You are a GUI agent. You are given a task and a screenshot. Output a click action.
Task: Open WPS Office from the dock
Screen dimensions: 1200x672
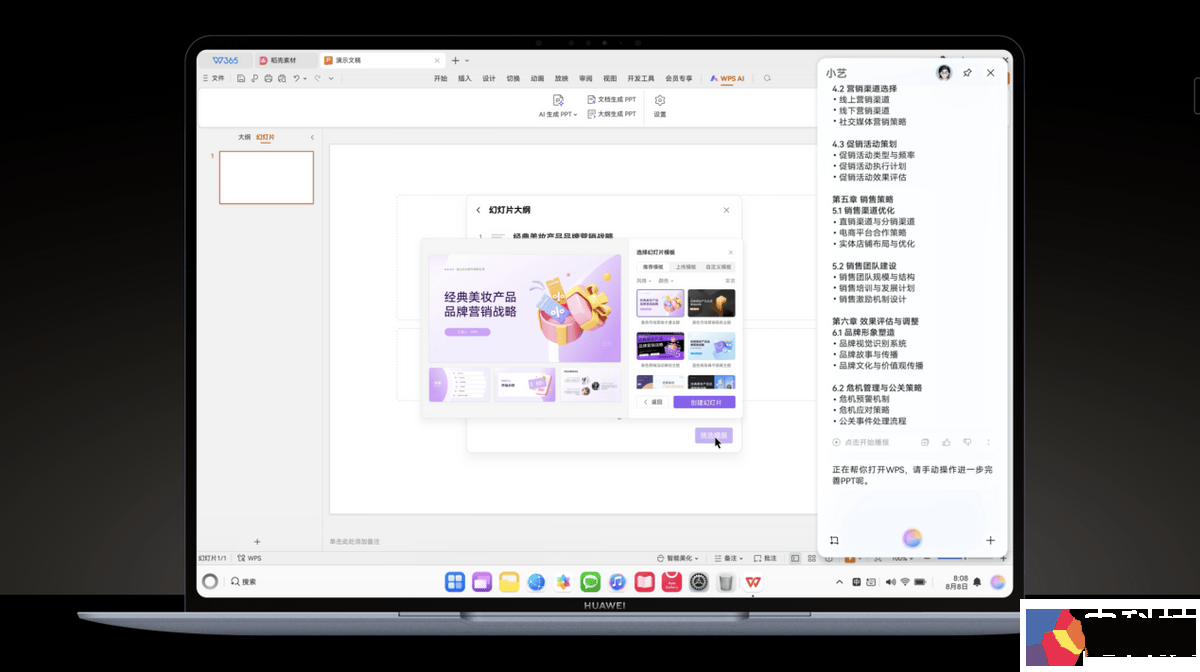click(752, 582)
